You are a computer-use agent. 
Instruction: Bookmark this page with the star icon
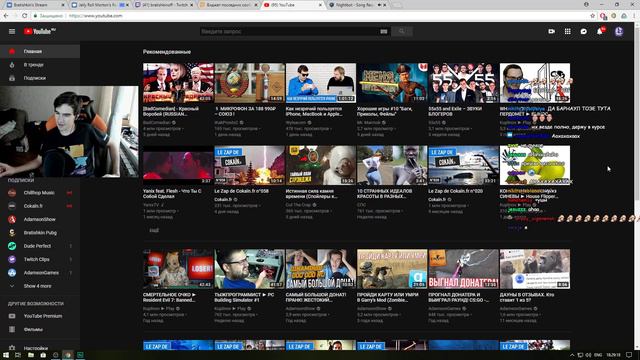592,16
